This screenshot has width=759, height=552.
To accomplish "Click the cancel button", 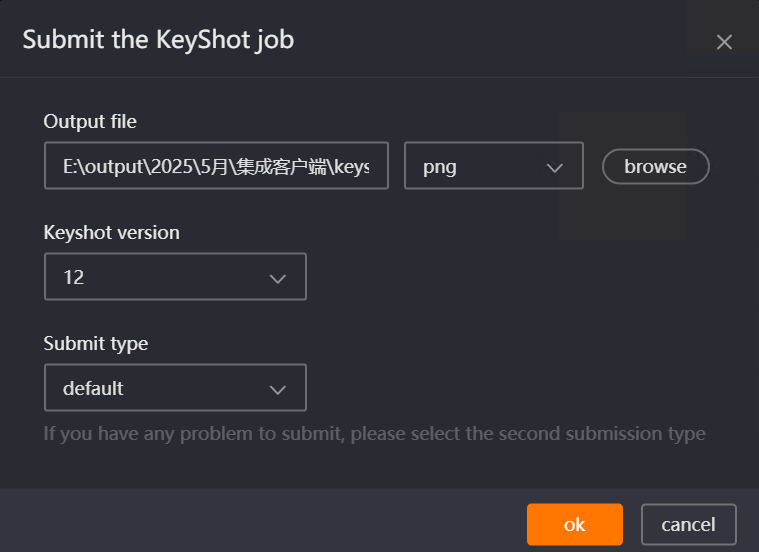I will point(688,524).
